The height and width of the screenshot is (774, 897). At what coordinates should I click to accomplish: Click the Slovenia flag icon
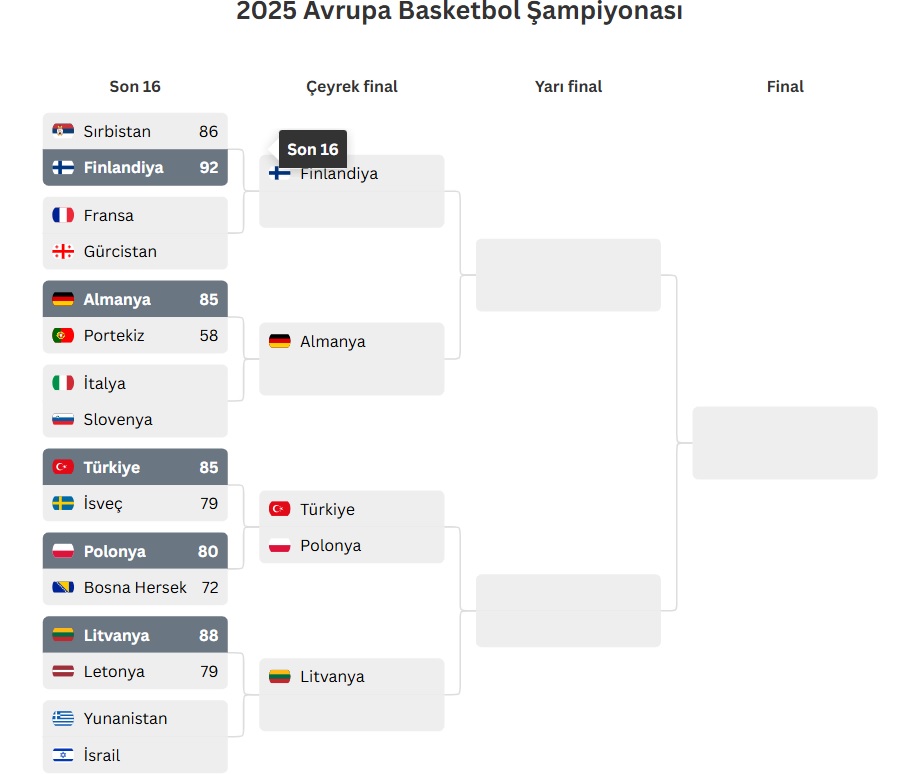[63, 419]
